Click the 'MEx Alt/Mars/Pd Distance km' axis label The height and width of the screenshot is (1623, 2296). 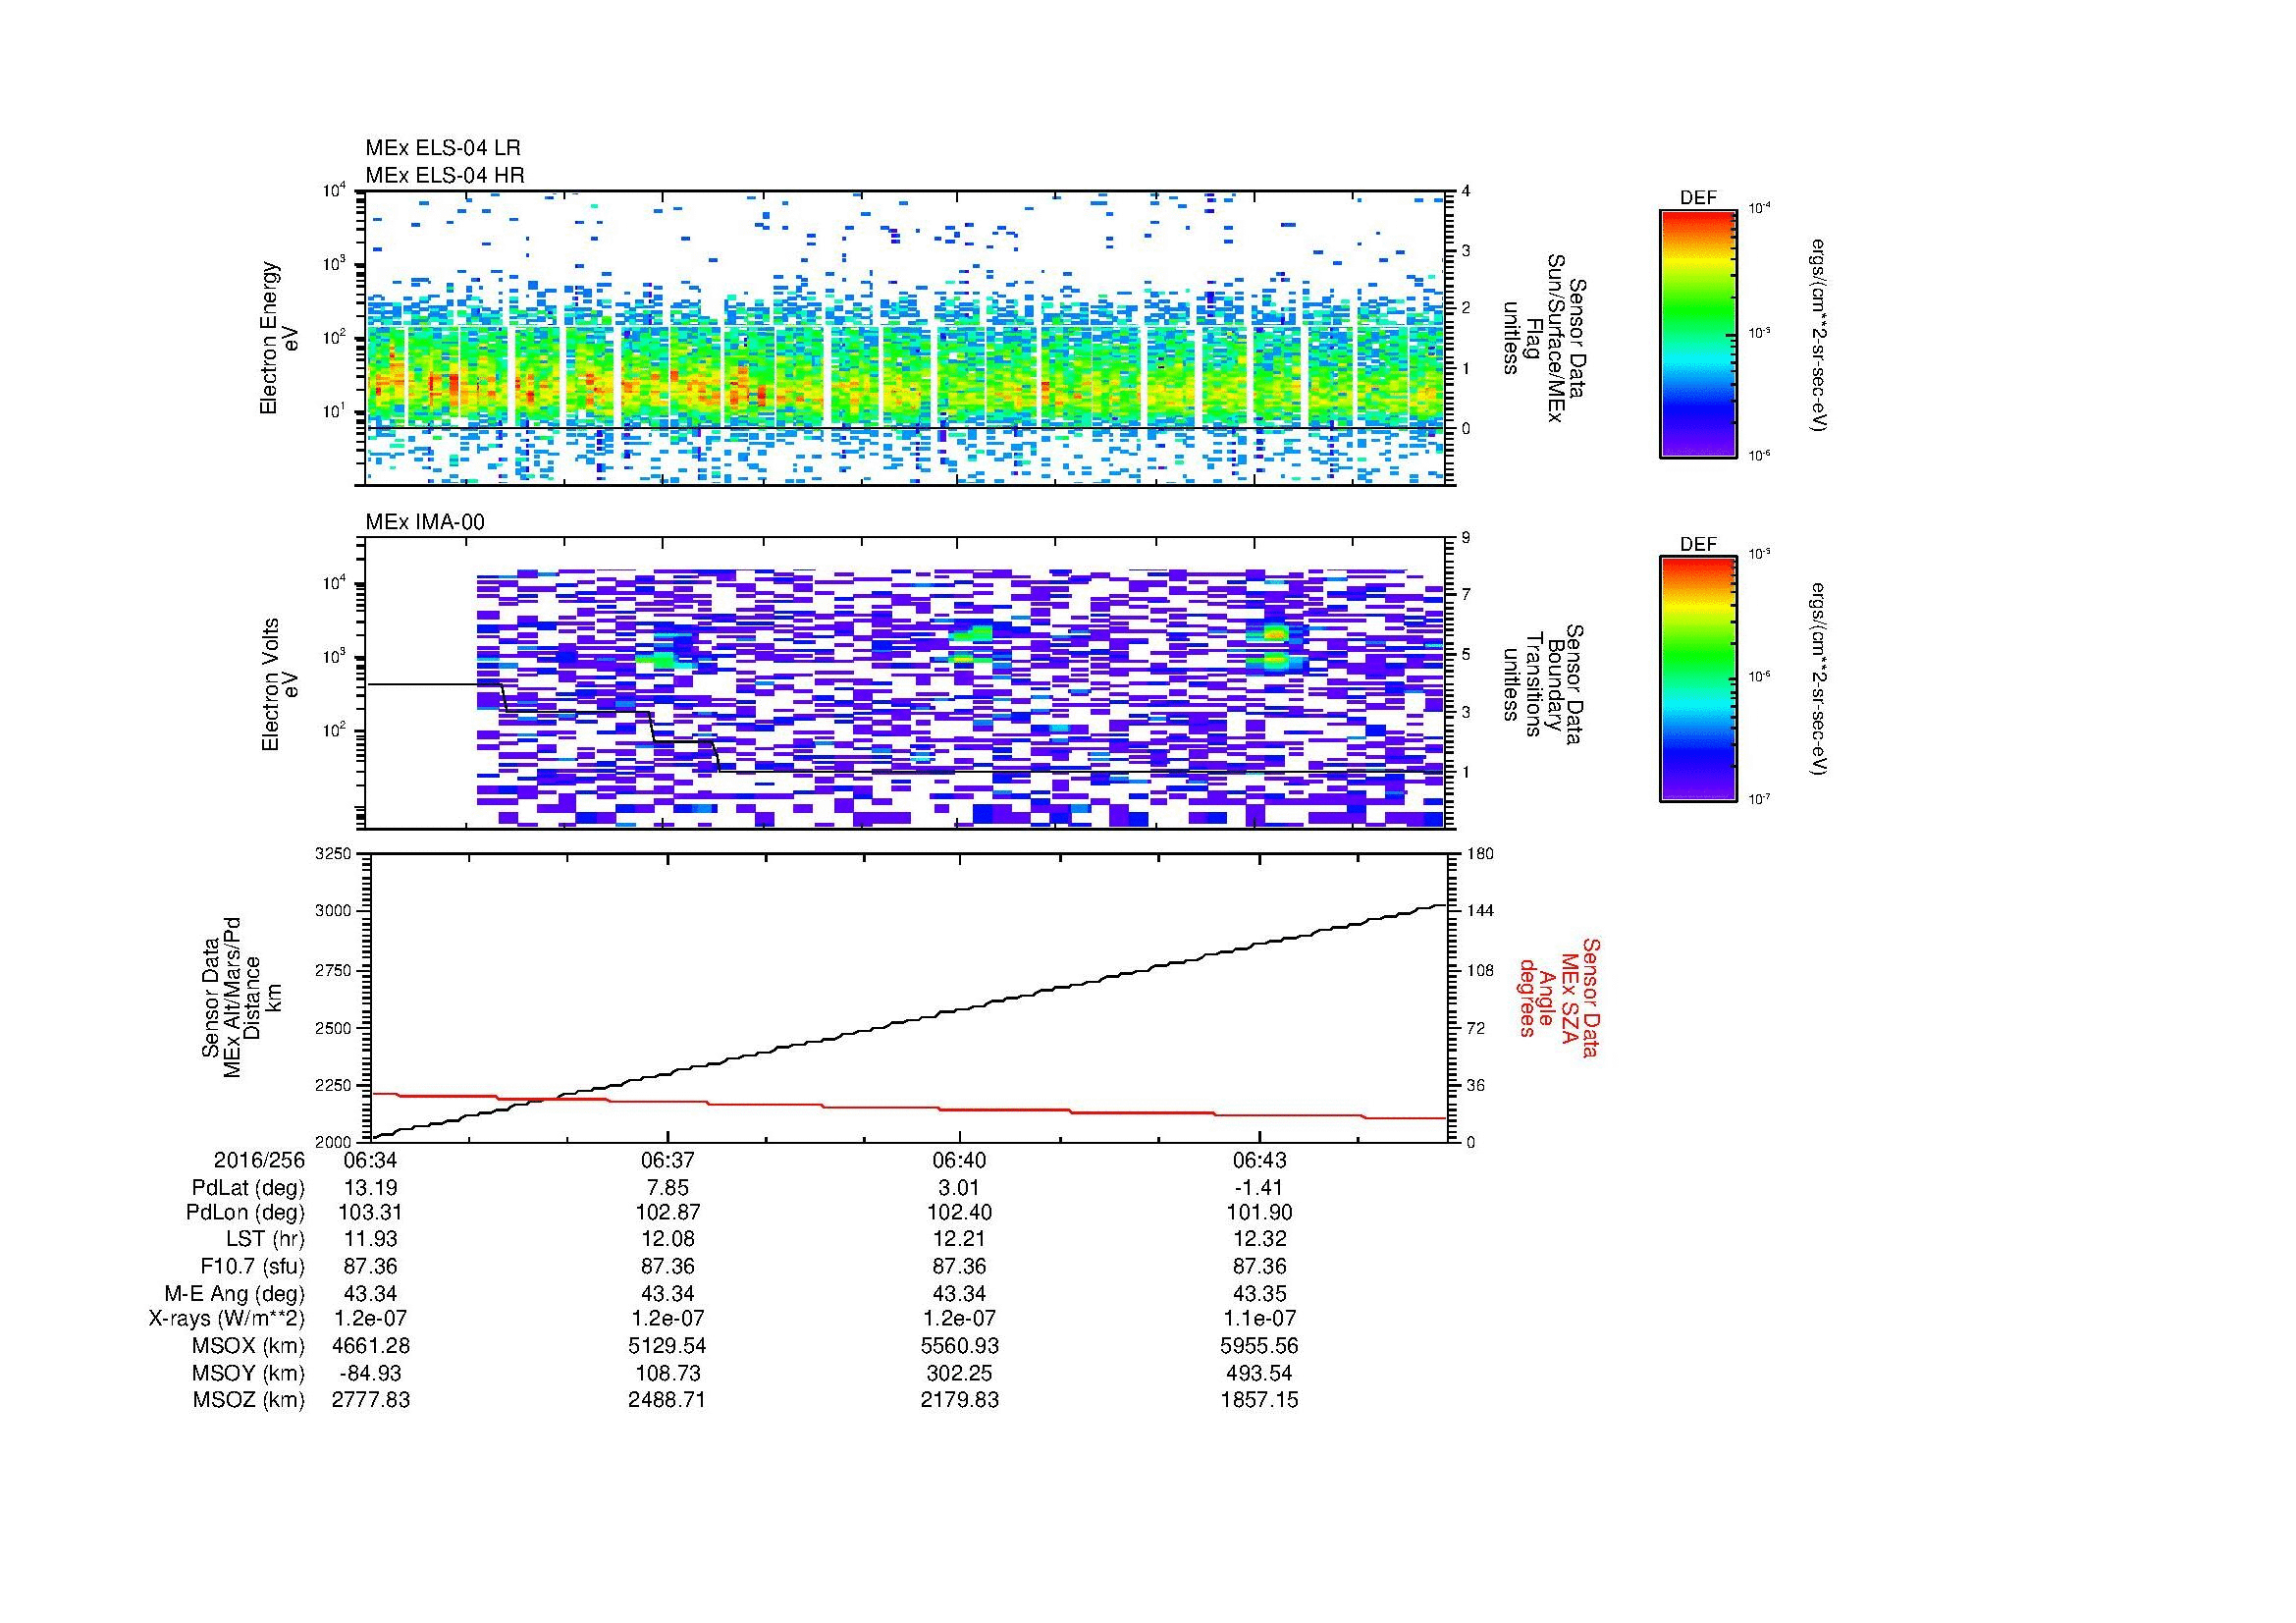coord(242,997)
